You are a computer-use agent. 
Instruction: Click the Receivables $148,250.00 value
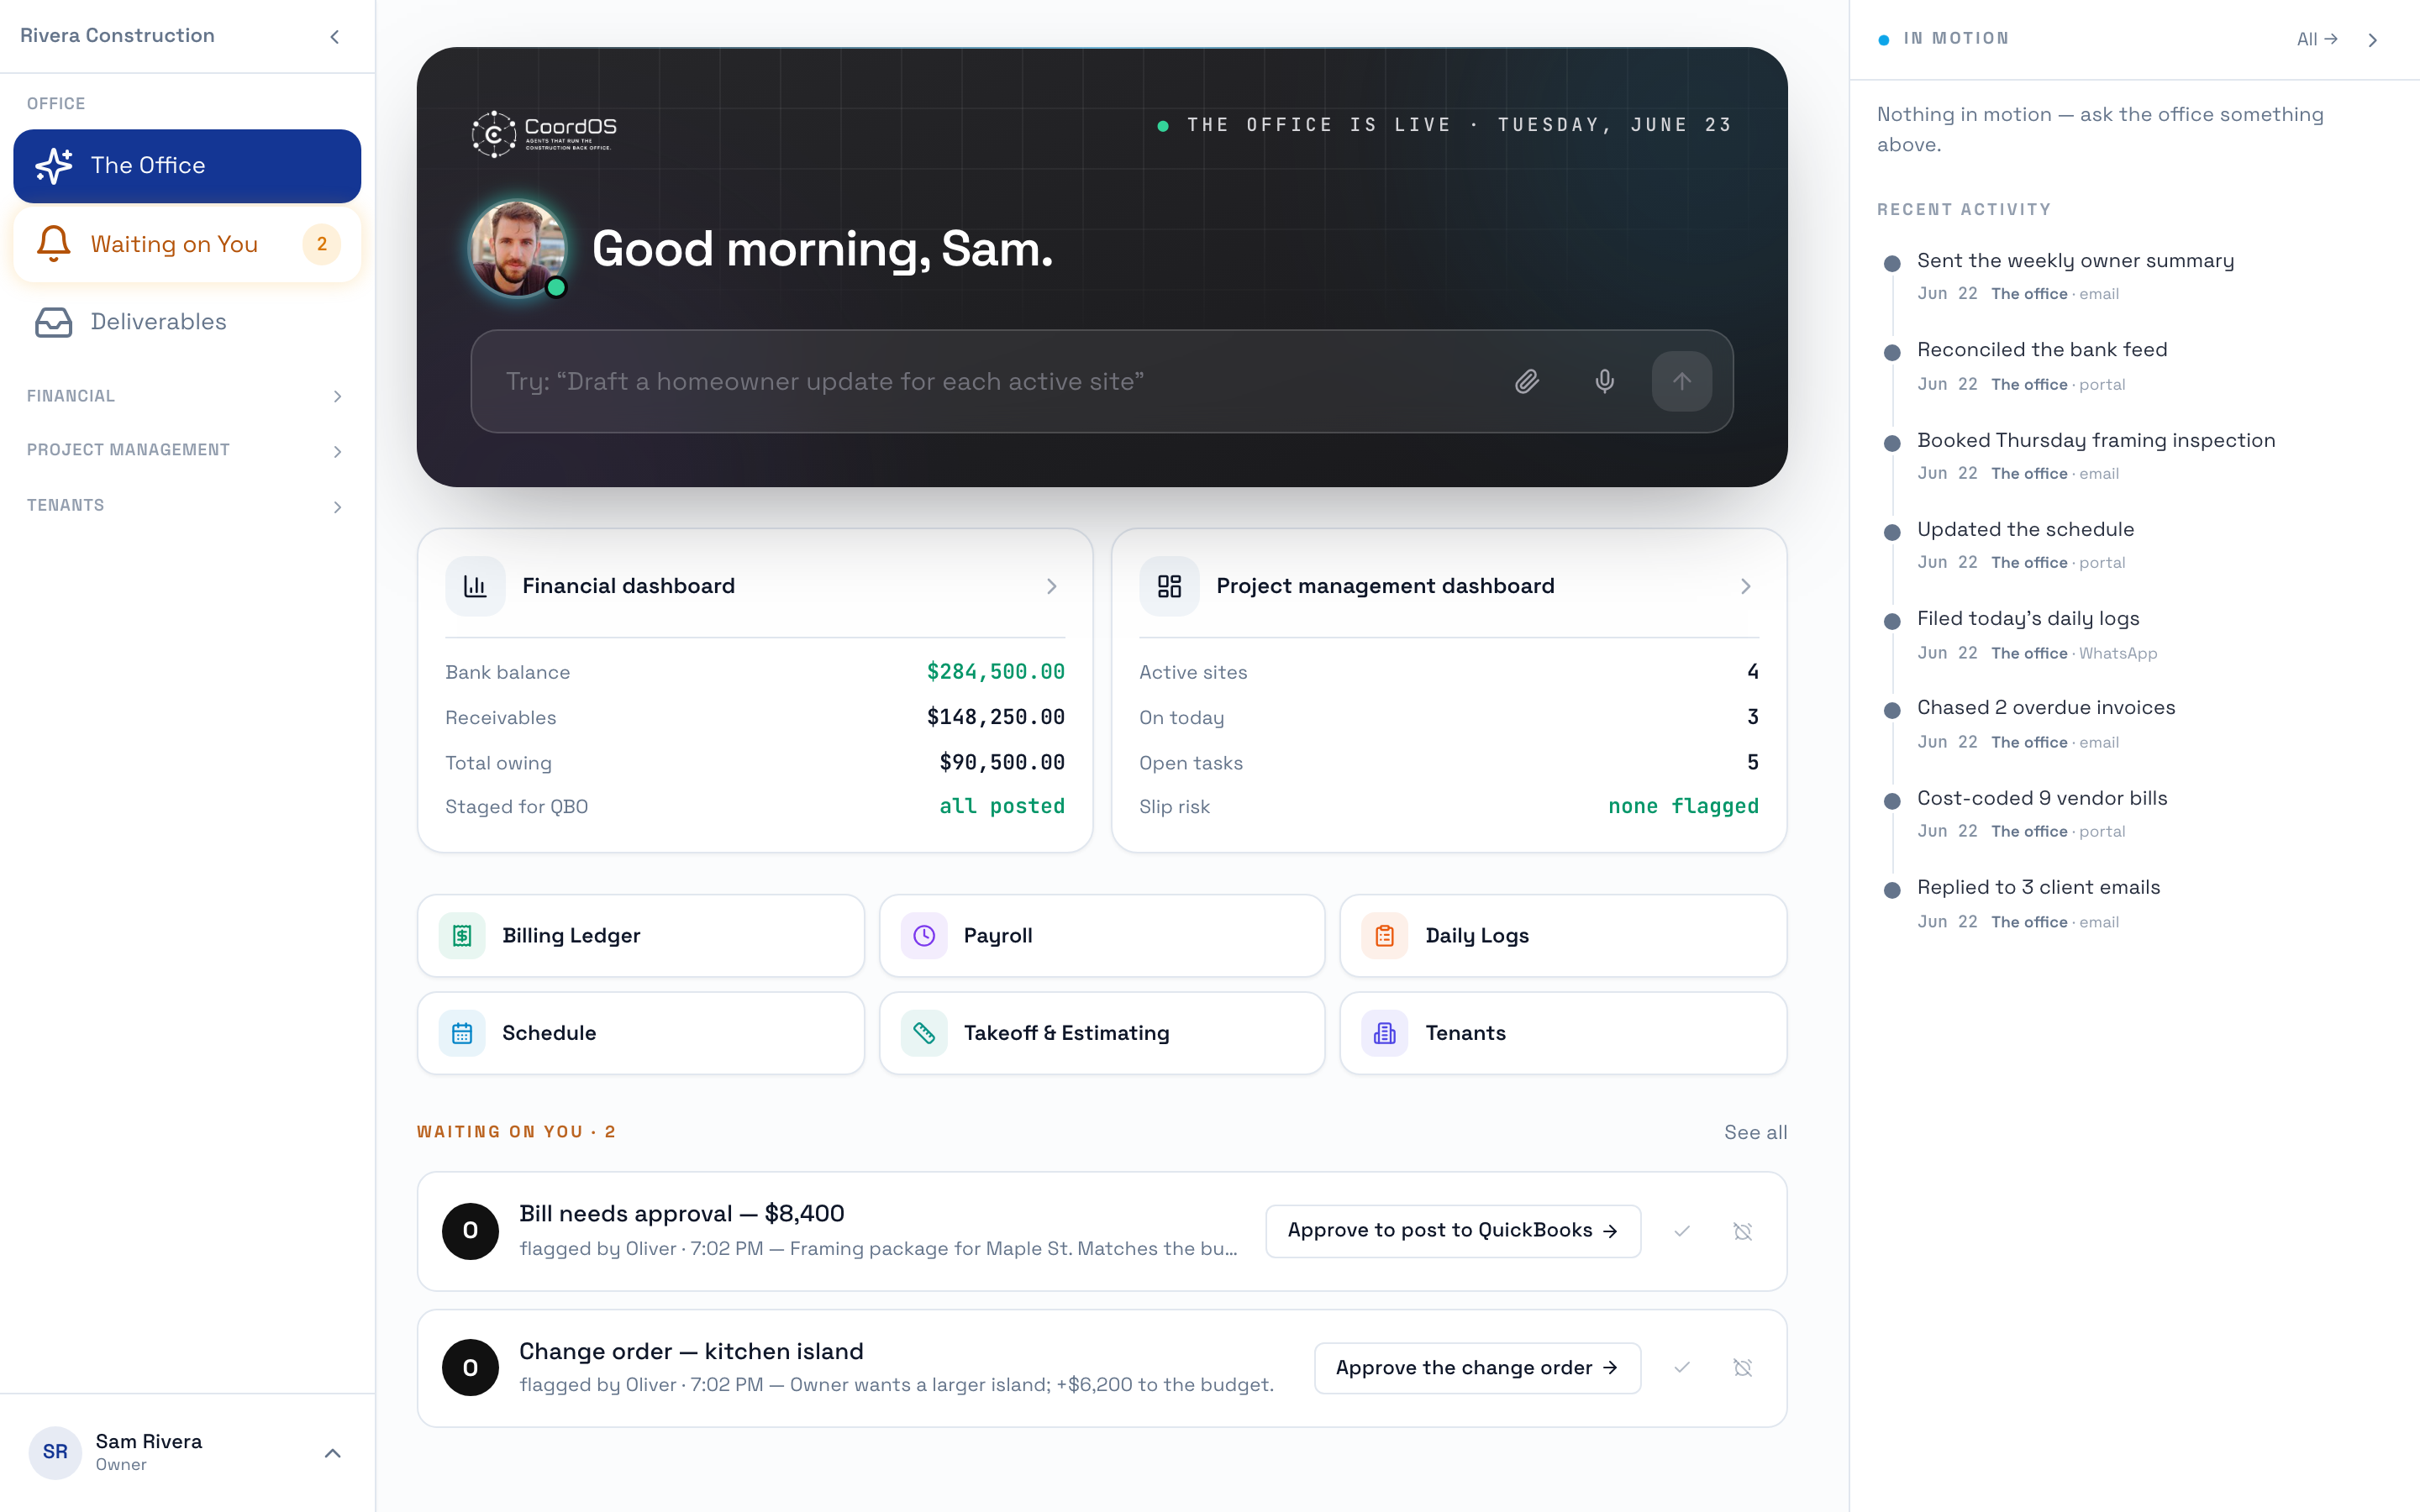click(995, 717)
